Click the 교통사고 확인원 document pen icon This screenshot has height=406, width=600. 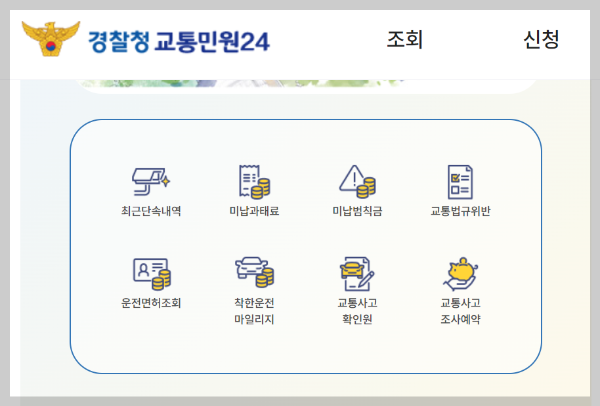click(x=357, y=274)
